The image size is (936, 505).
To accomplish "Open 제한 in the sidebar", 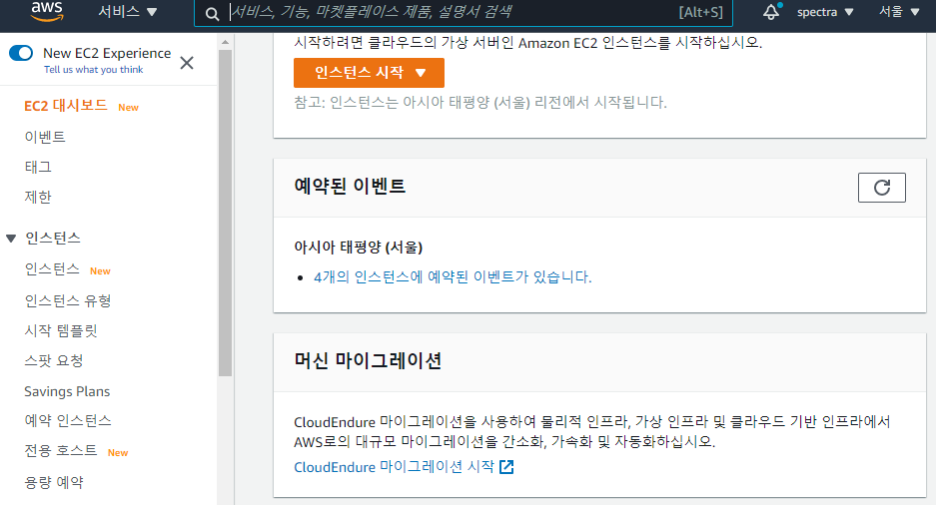I will (38, 197).
